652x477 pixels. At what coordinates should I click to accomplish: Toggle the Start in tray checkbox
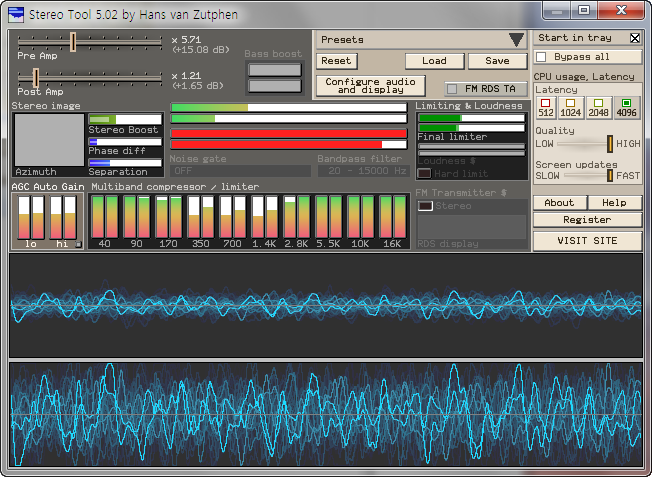click(635, 38)
